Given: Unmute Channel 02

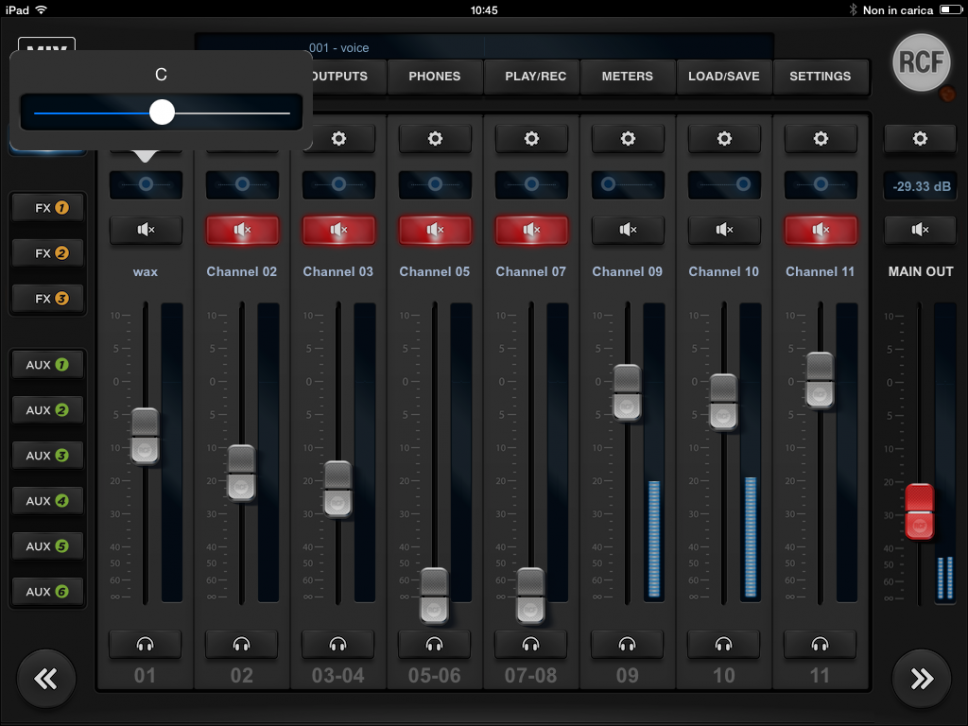Looking at the screenshot, I should click(x=242, y=230).
